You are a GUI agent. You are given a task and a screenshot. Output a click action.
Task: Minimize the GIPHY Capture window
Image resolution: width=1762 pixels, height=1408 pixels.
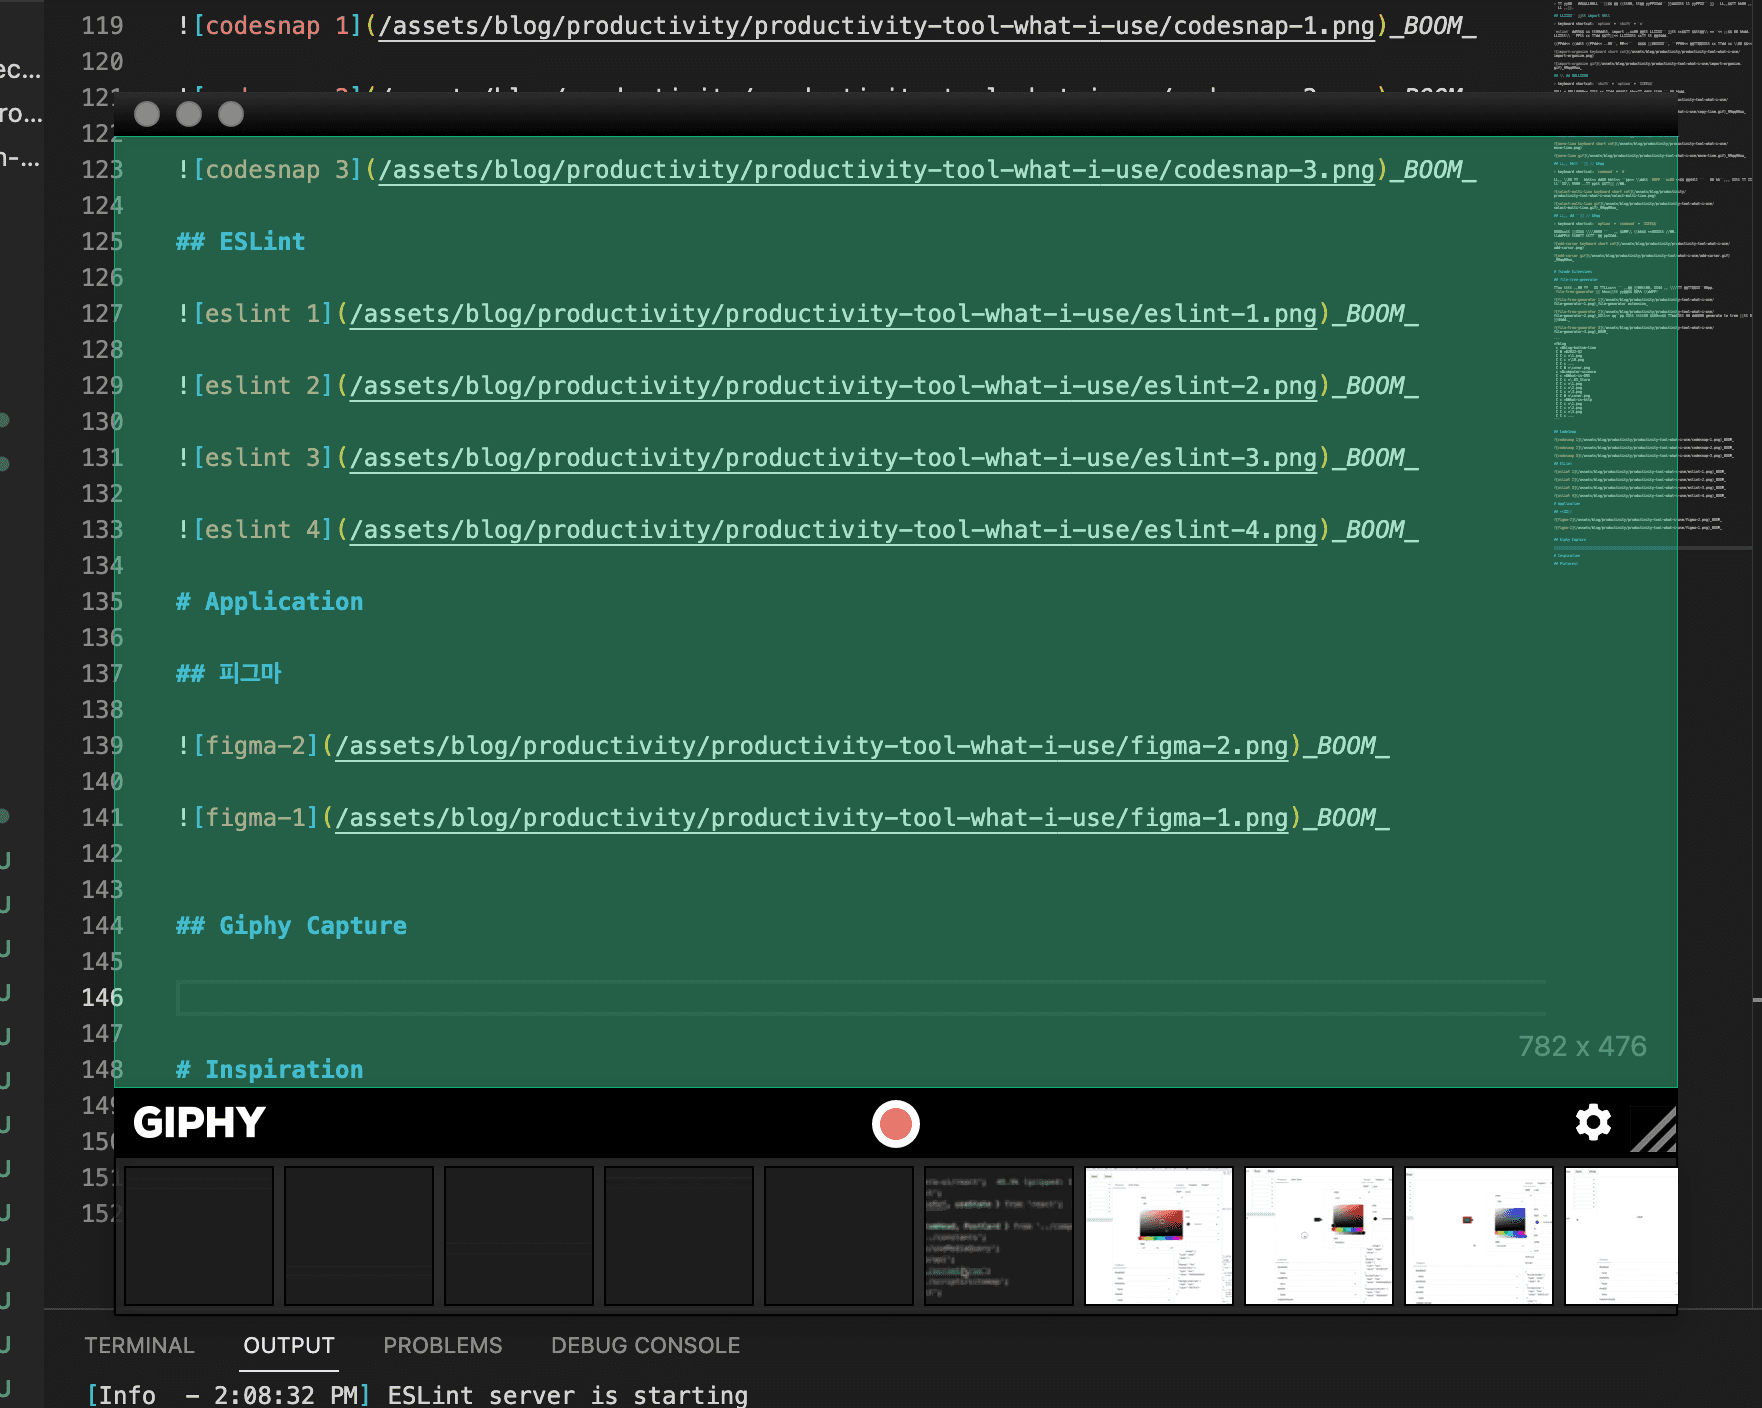pyautogui.click(x=189, y=114)
